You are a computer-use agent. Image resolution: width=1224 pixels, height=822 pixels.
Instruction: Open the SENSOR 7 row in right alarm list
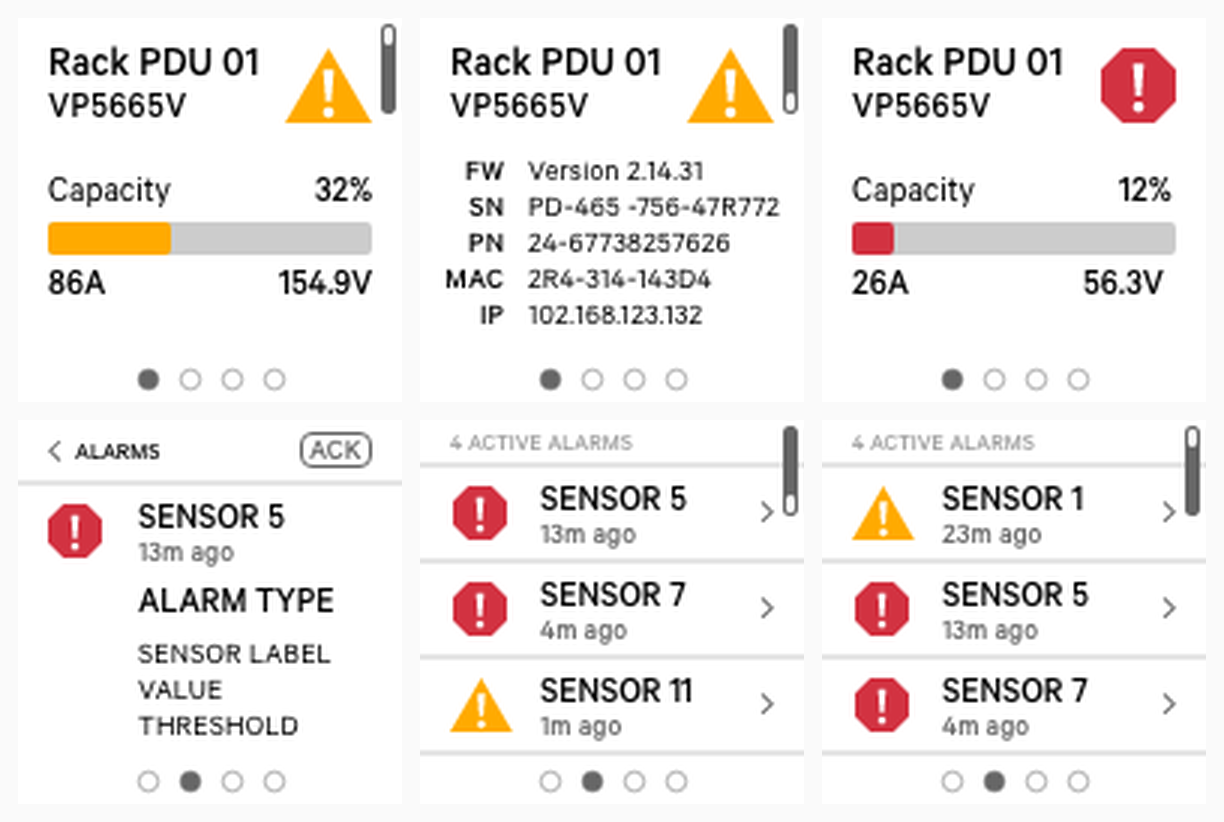(x=1014, y=705)
